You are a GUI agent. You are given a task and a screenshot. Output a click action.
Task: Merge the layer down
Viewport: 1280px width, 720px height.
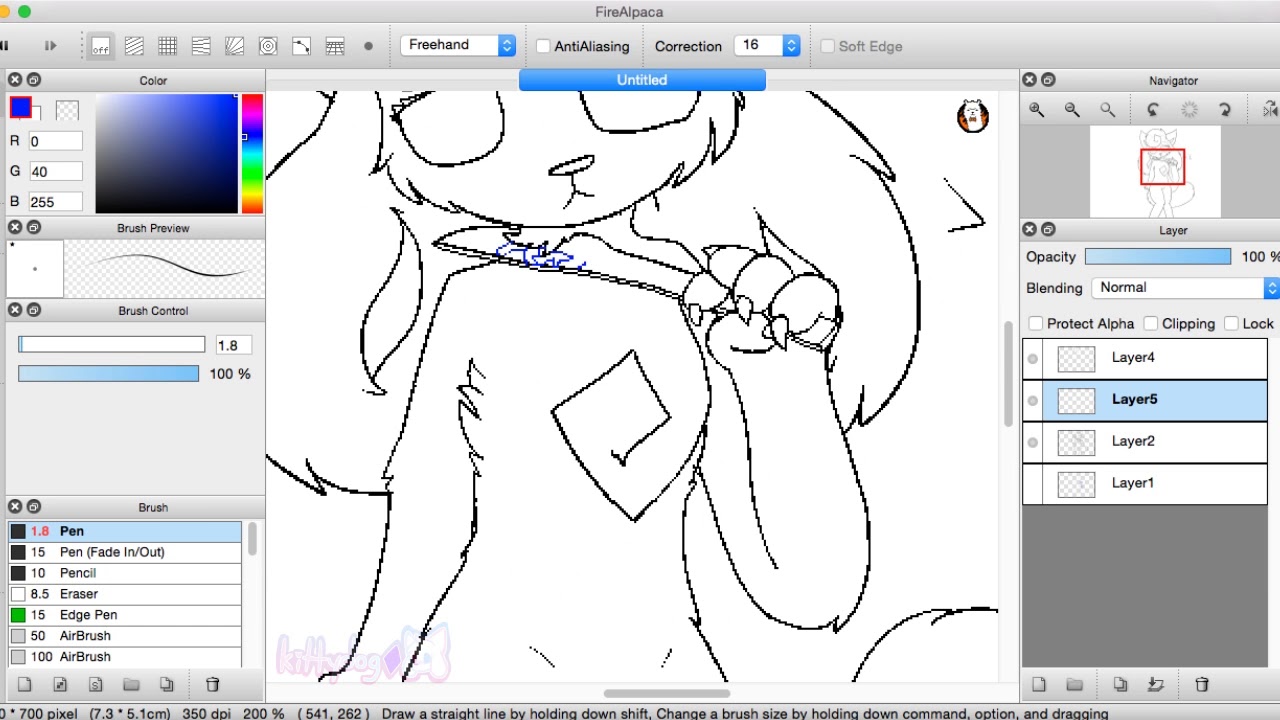pos(1156,685)
